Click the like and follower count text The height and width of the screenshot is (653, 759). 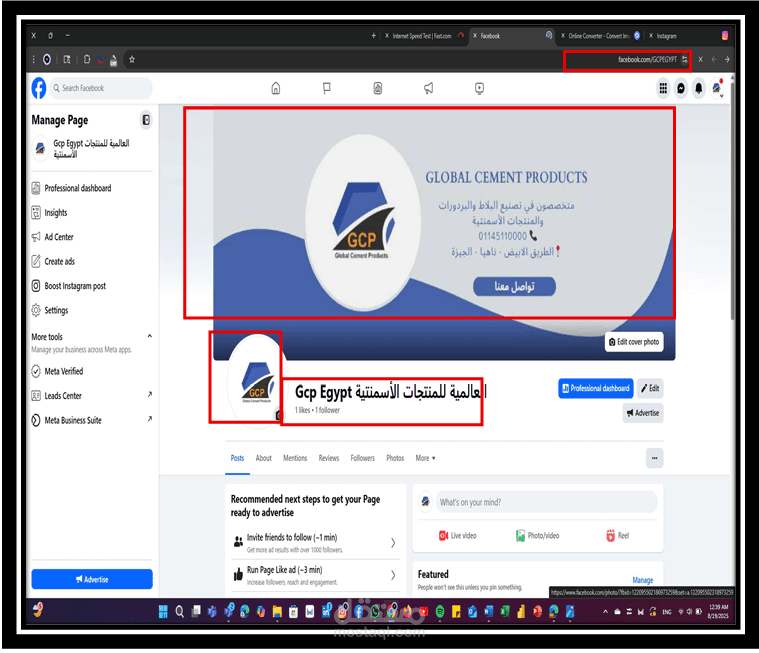(318, 410)
